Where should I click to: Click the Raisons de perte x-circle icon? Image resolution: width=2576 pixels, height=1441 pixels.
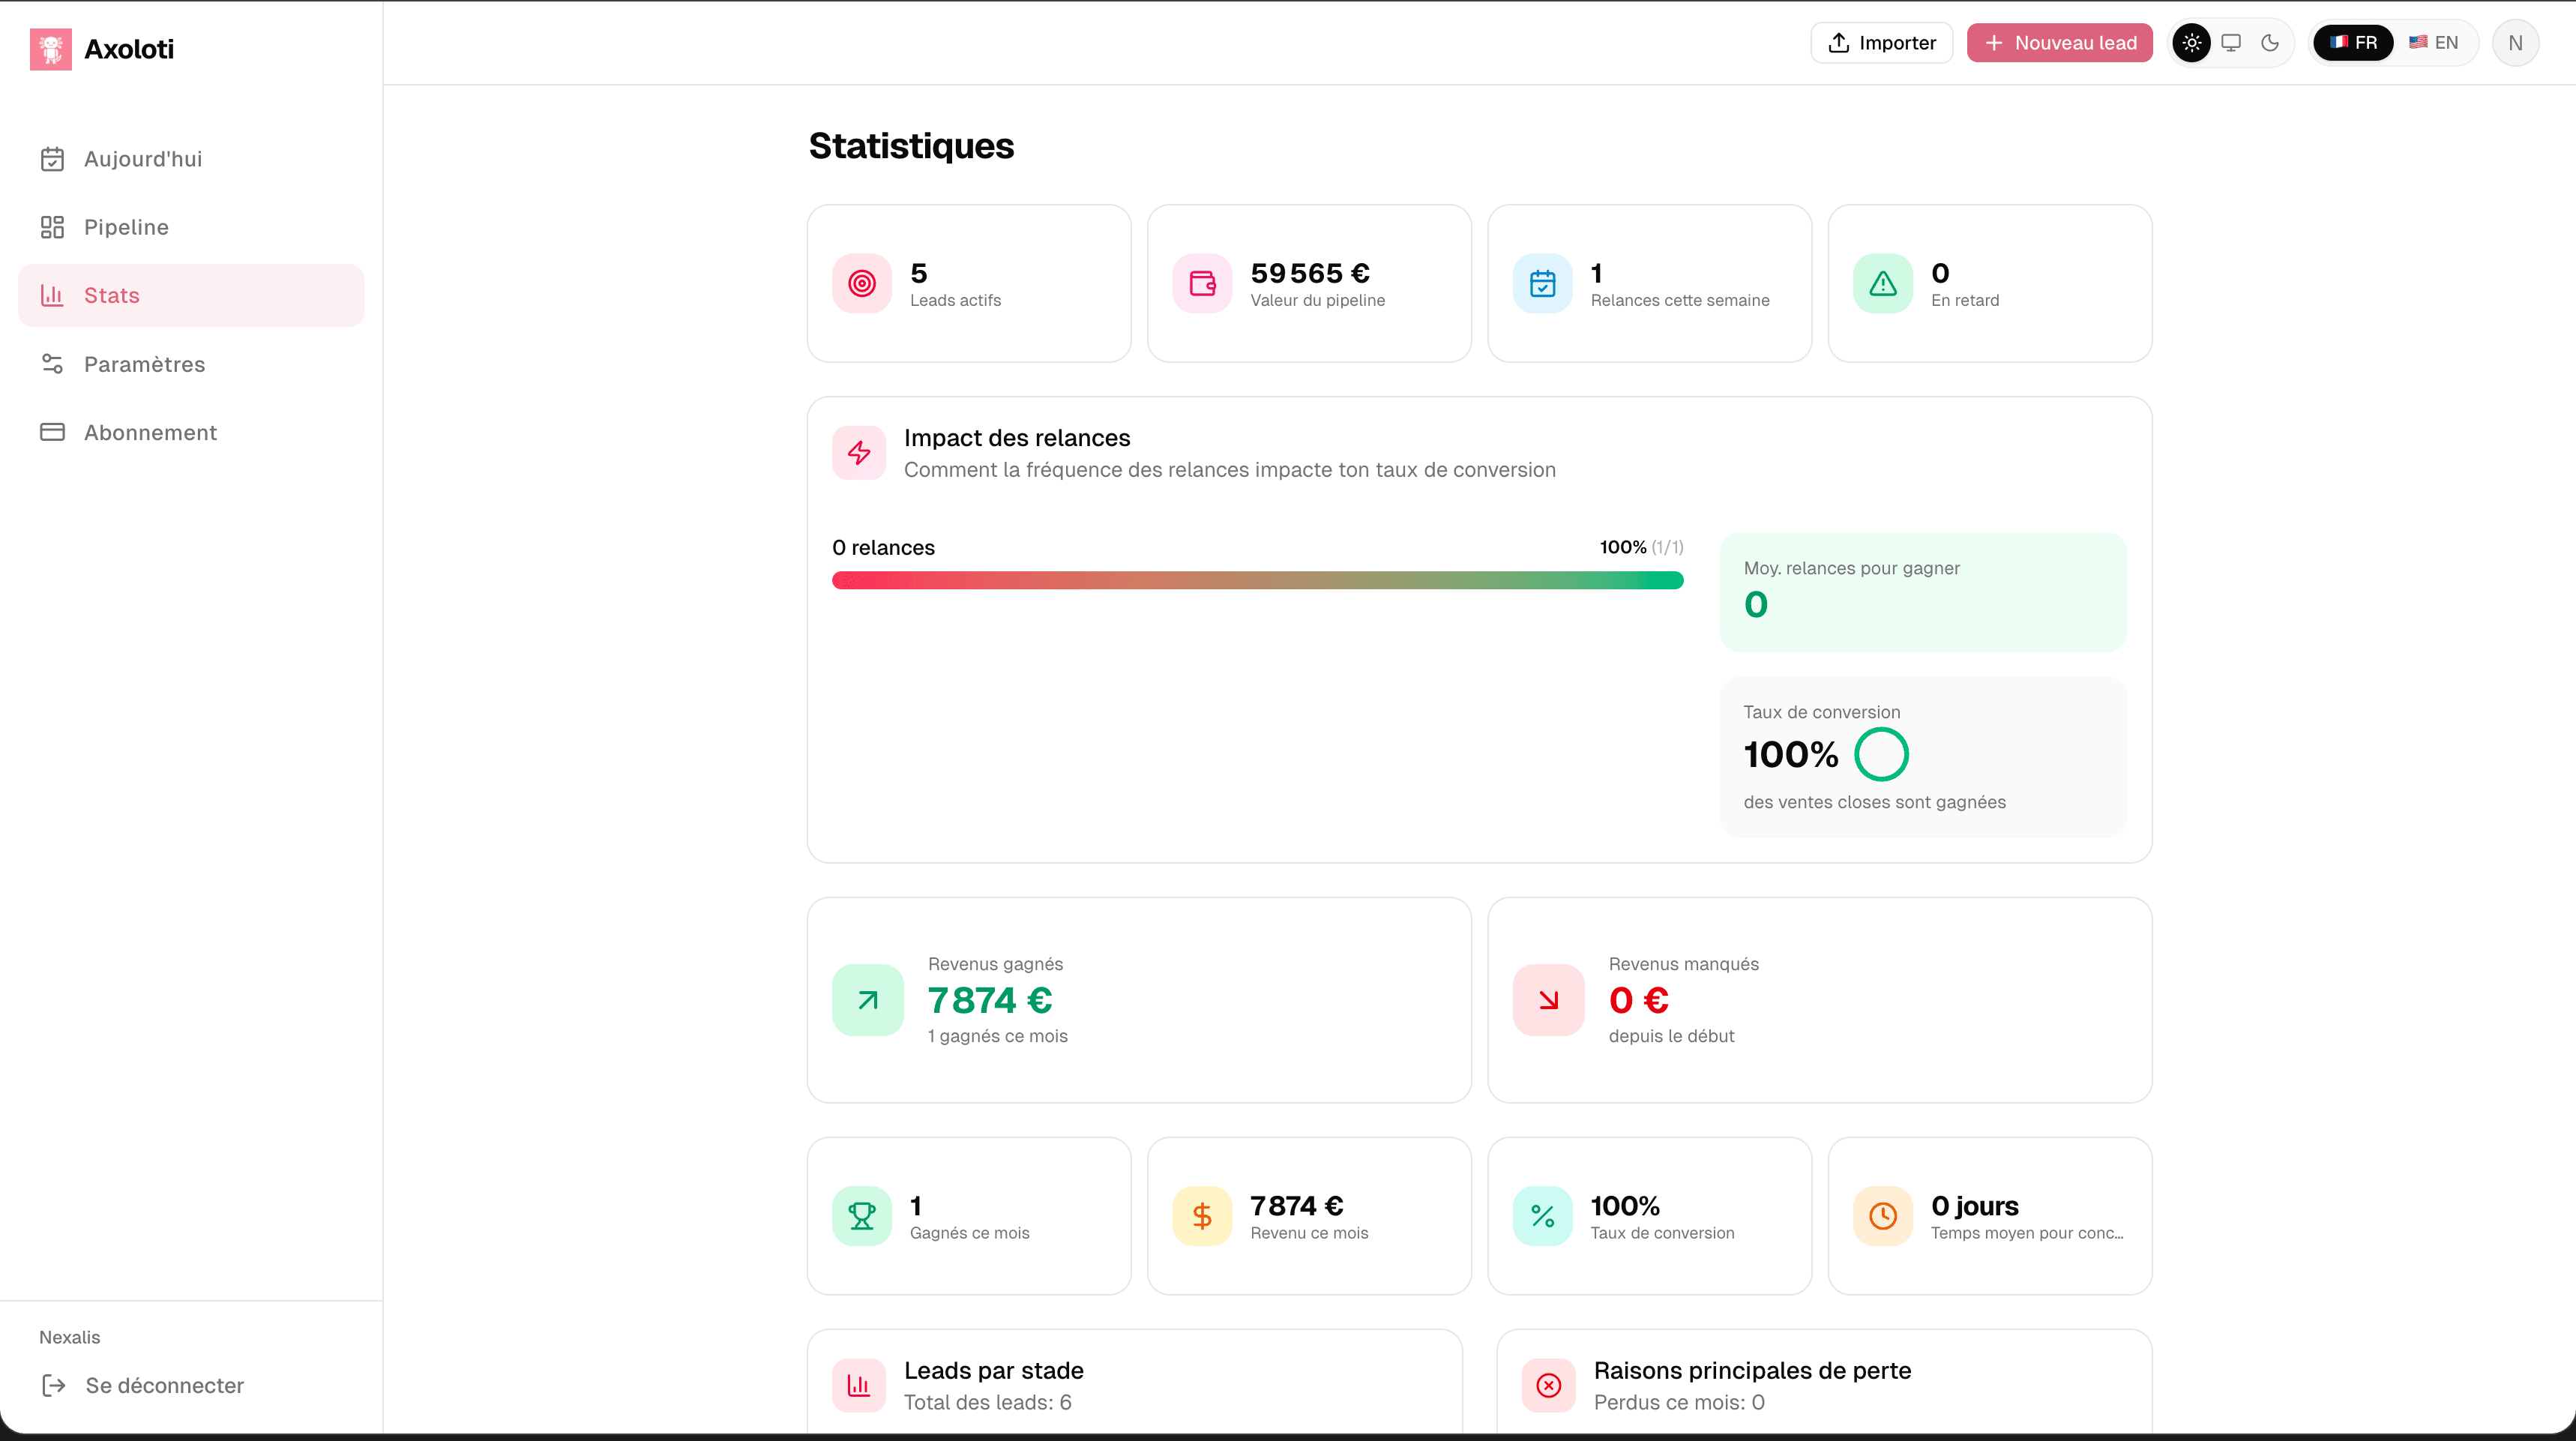[x=1548, y=1385]
